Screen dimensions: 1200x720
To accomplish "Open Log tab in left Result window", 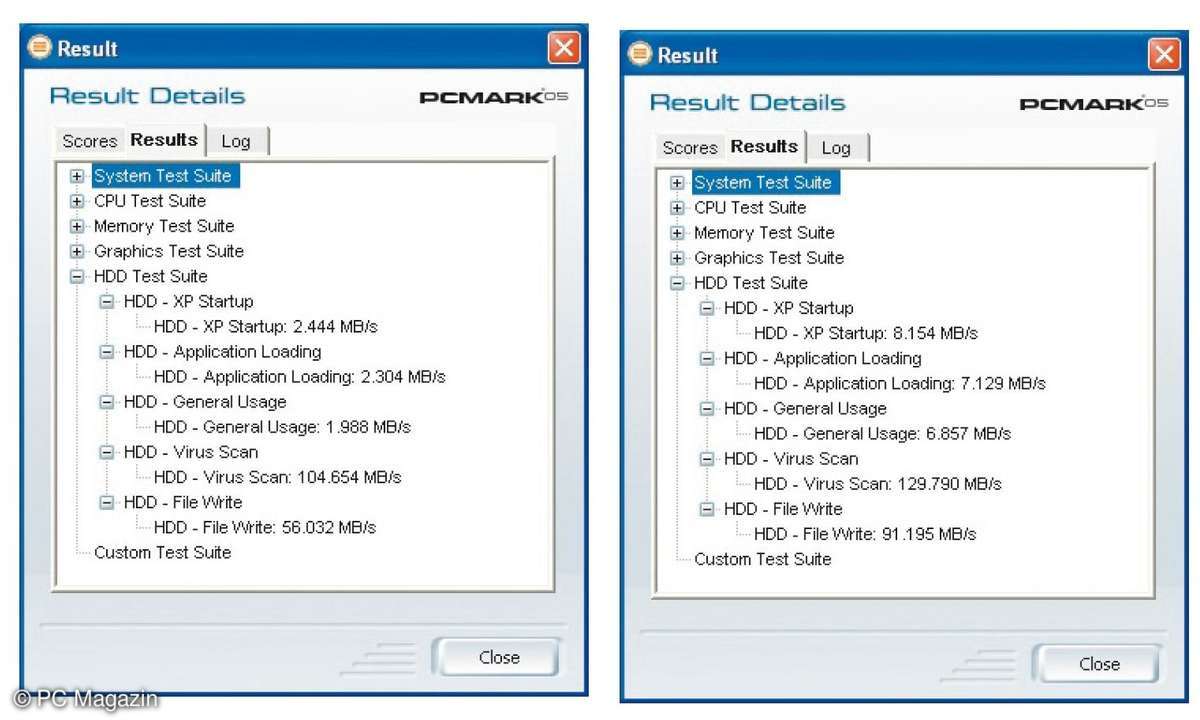I will pos(236,141).
